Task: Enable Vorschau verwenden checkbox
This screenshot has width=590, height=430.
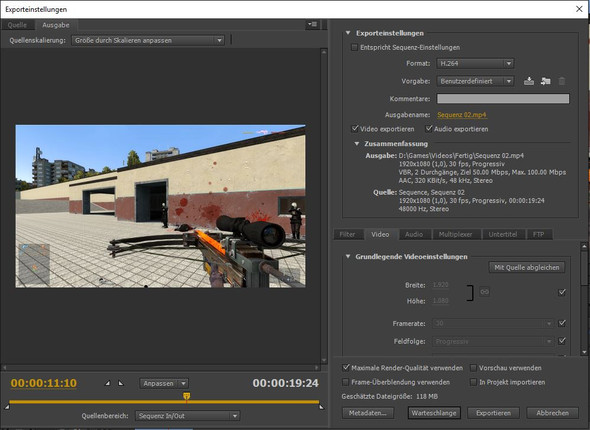Action: [x=473, y=368]
